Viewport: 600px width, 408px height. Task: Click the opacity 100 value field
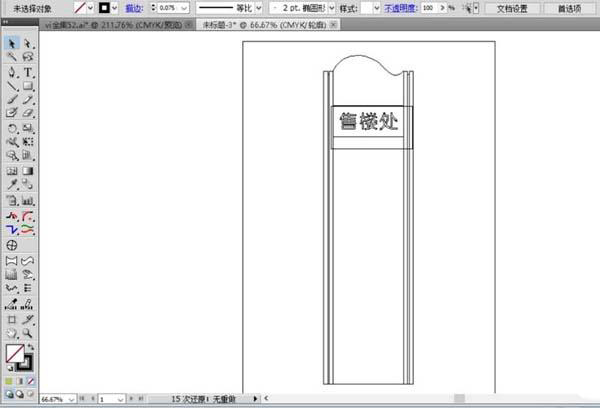click(x=429, y=8)
